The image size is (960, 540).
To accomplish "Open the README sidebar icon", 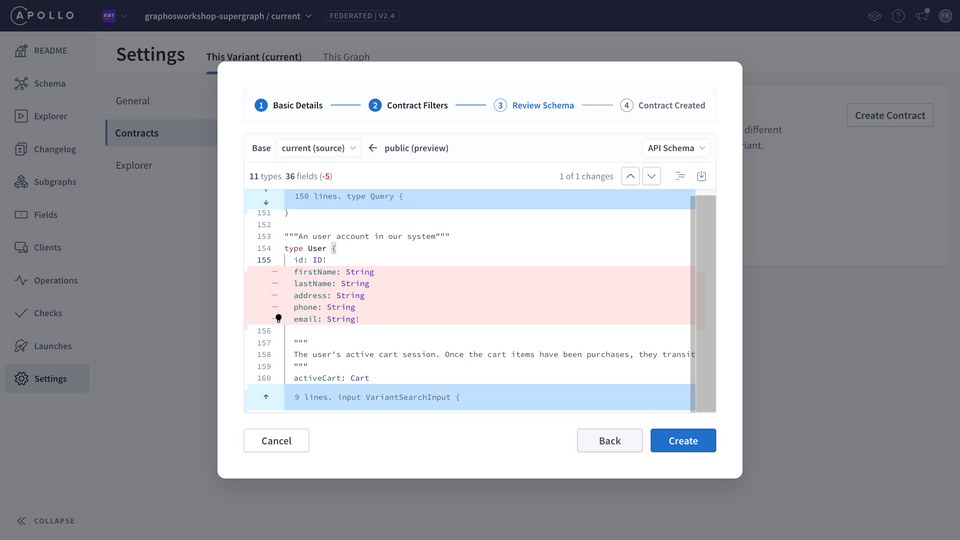I will pyautogui.click(x=21, y=51).
